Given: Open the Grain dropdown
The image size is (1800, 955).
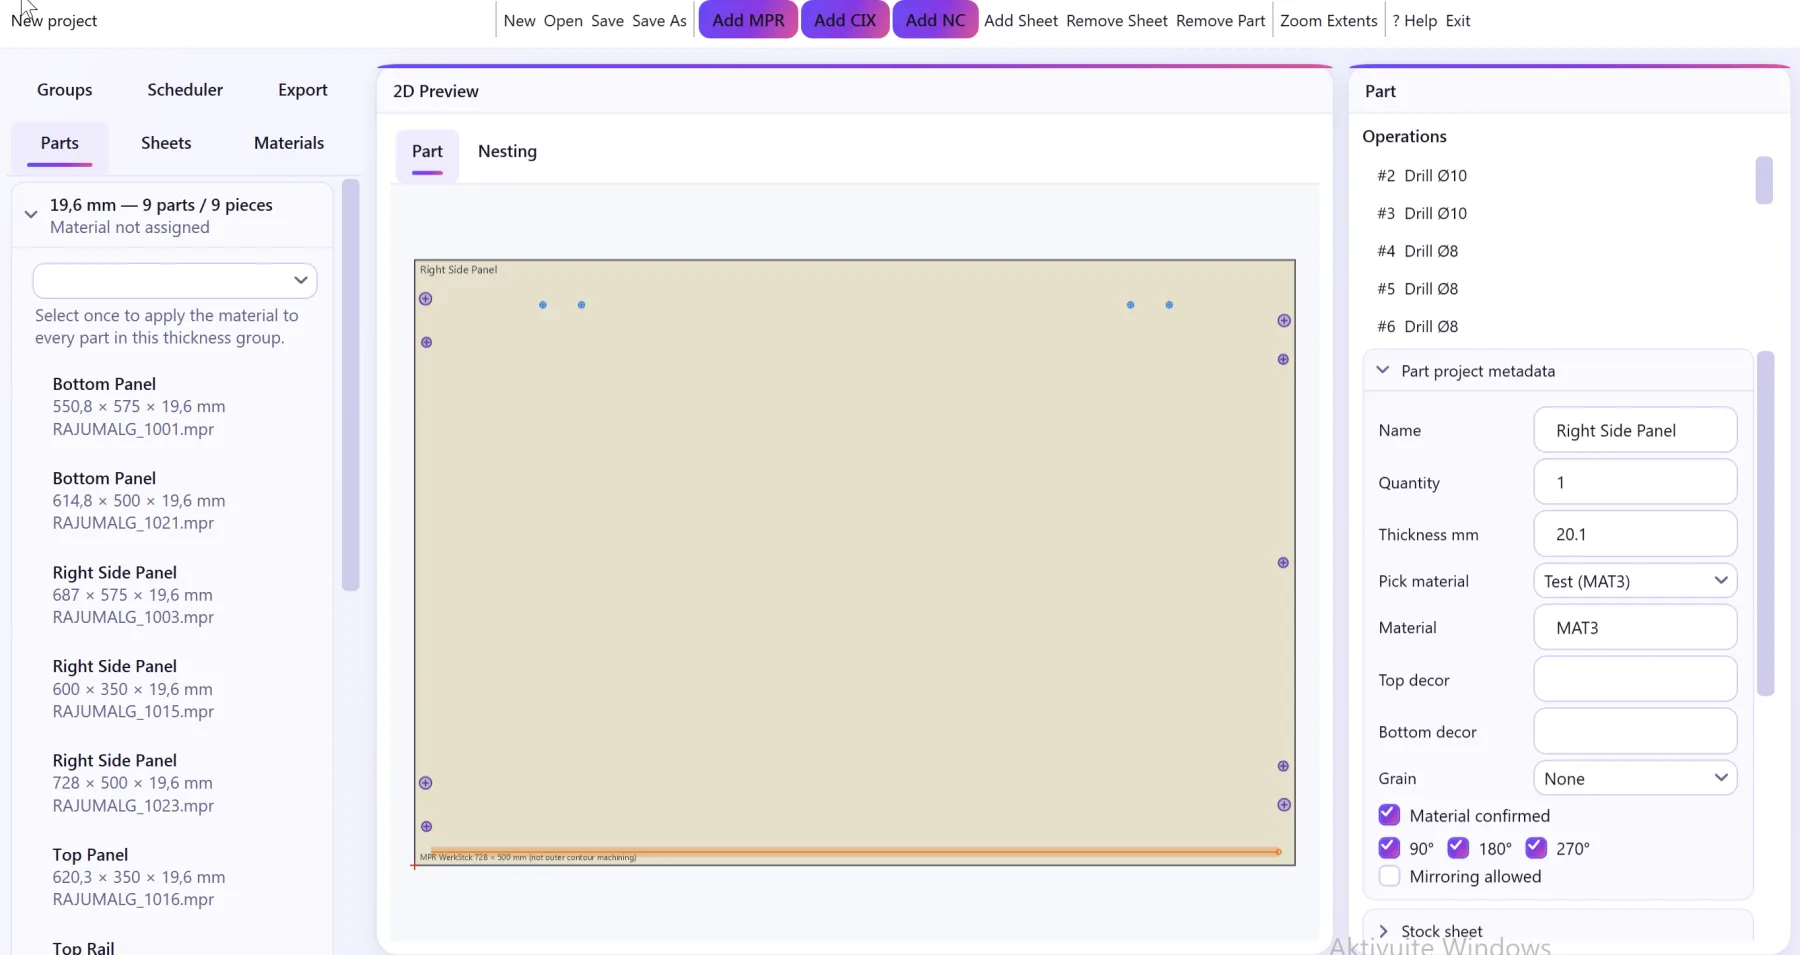Looking at the screenshot, I should click(1635, 778).
